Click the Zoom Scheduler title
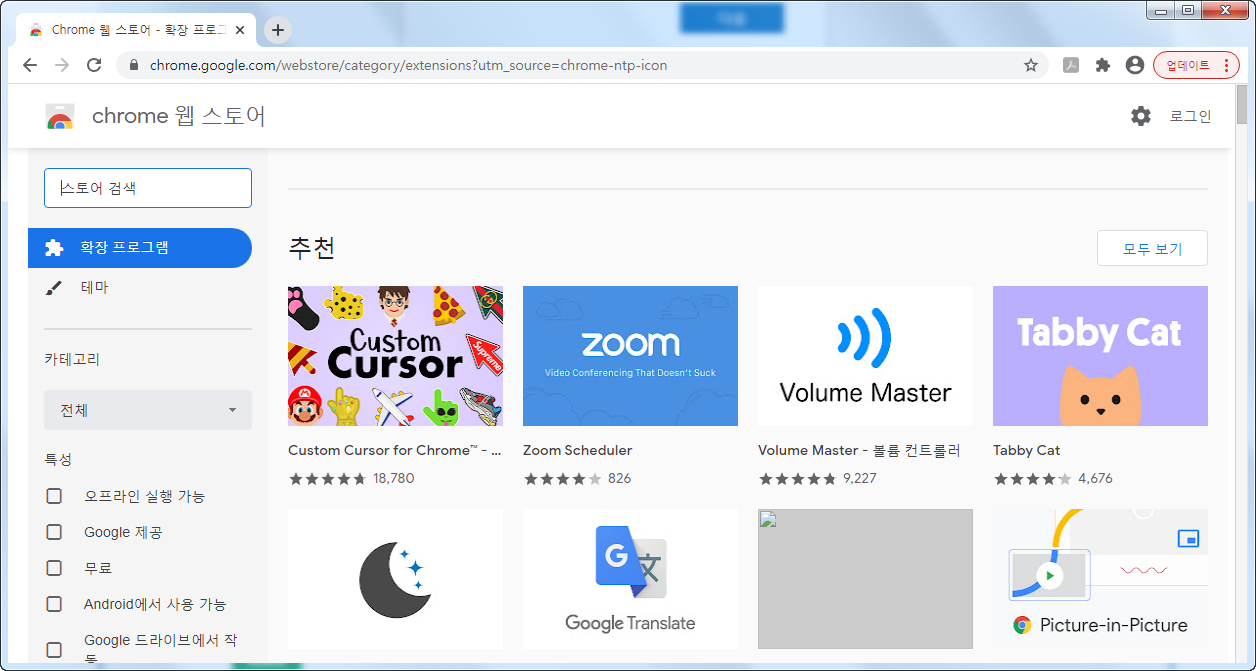Screen dimensions: 1256x671 click(x=578, y=450)
